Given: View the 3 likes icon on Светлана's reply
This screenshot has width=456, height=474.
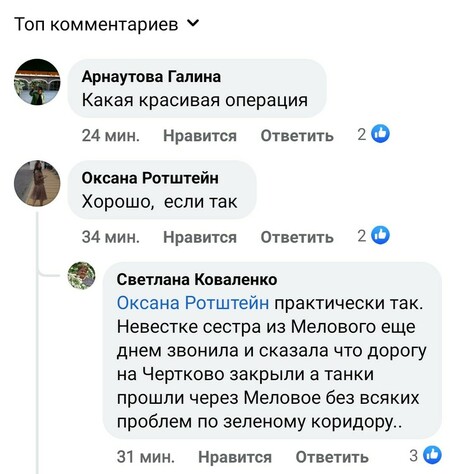Looking at the screenshot, I should click(432, 455).
